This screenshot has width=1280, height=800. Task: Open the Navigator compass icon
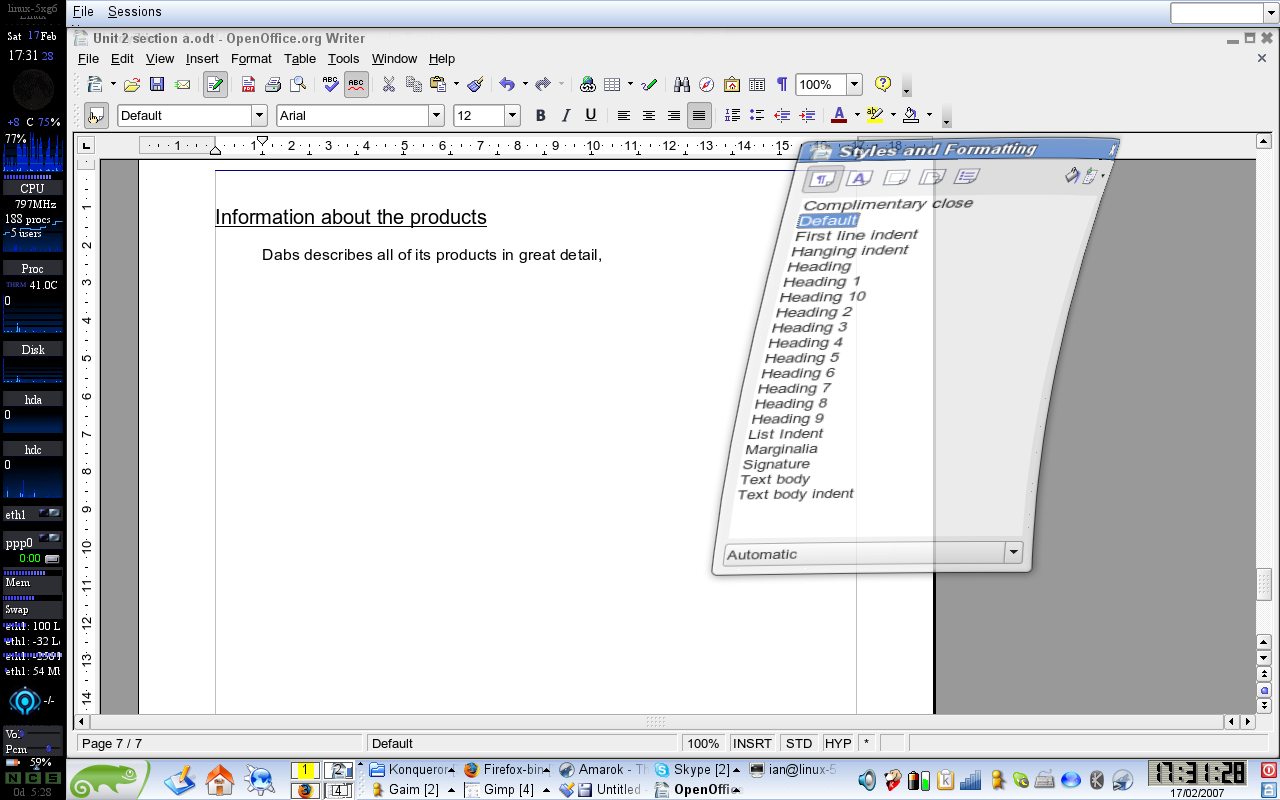706,85
